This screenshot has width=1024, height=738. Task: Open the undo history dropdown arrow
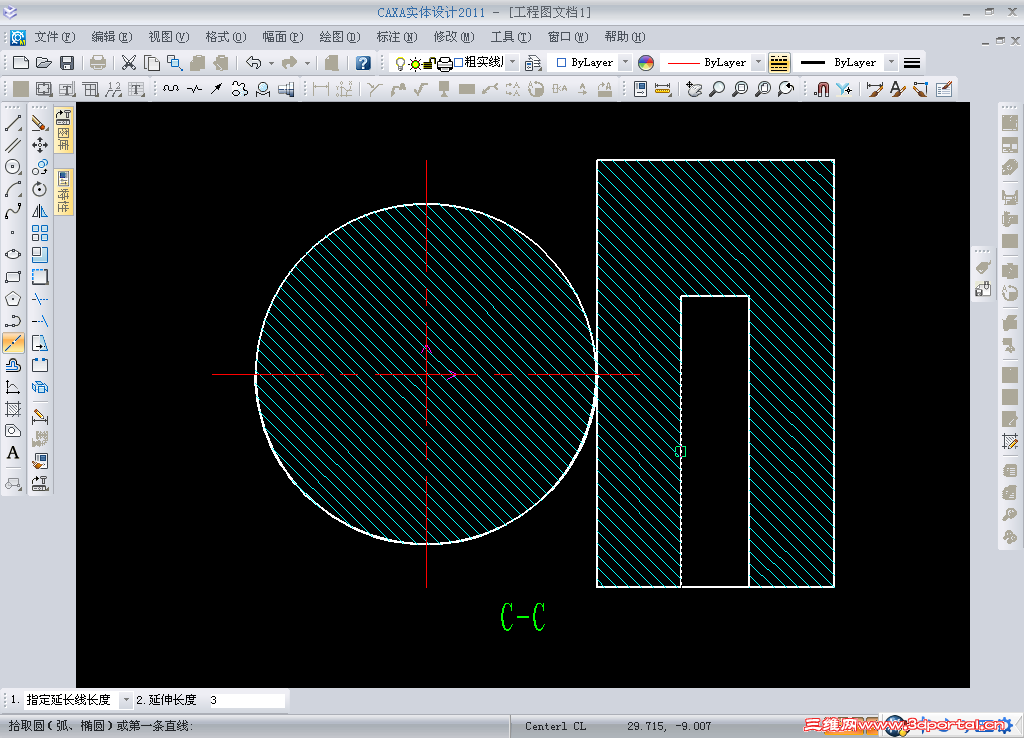(271, 63)
